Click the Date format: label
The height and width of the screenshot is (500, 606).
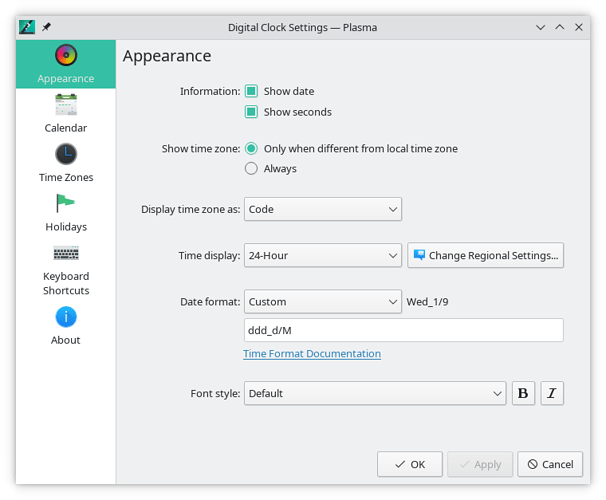pyautogui.click(x=210, y=302)
